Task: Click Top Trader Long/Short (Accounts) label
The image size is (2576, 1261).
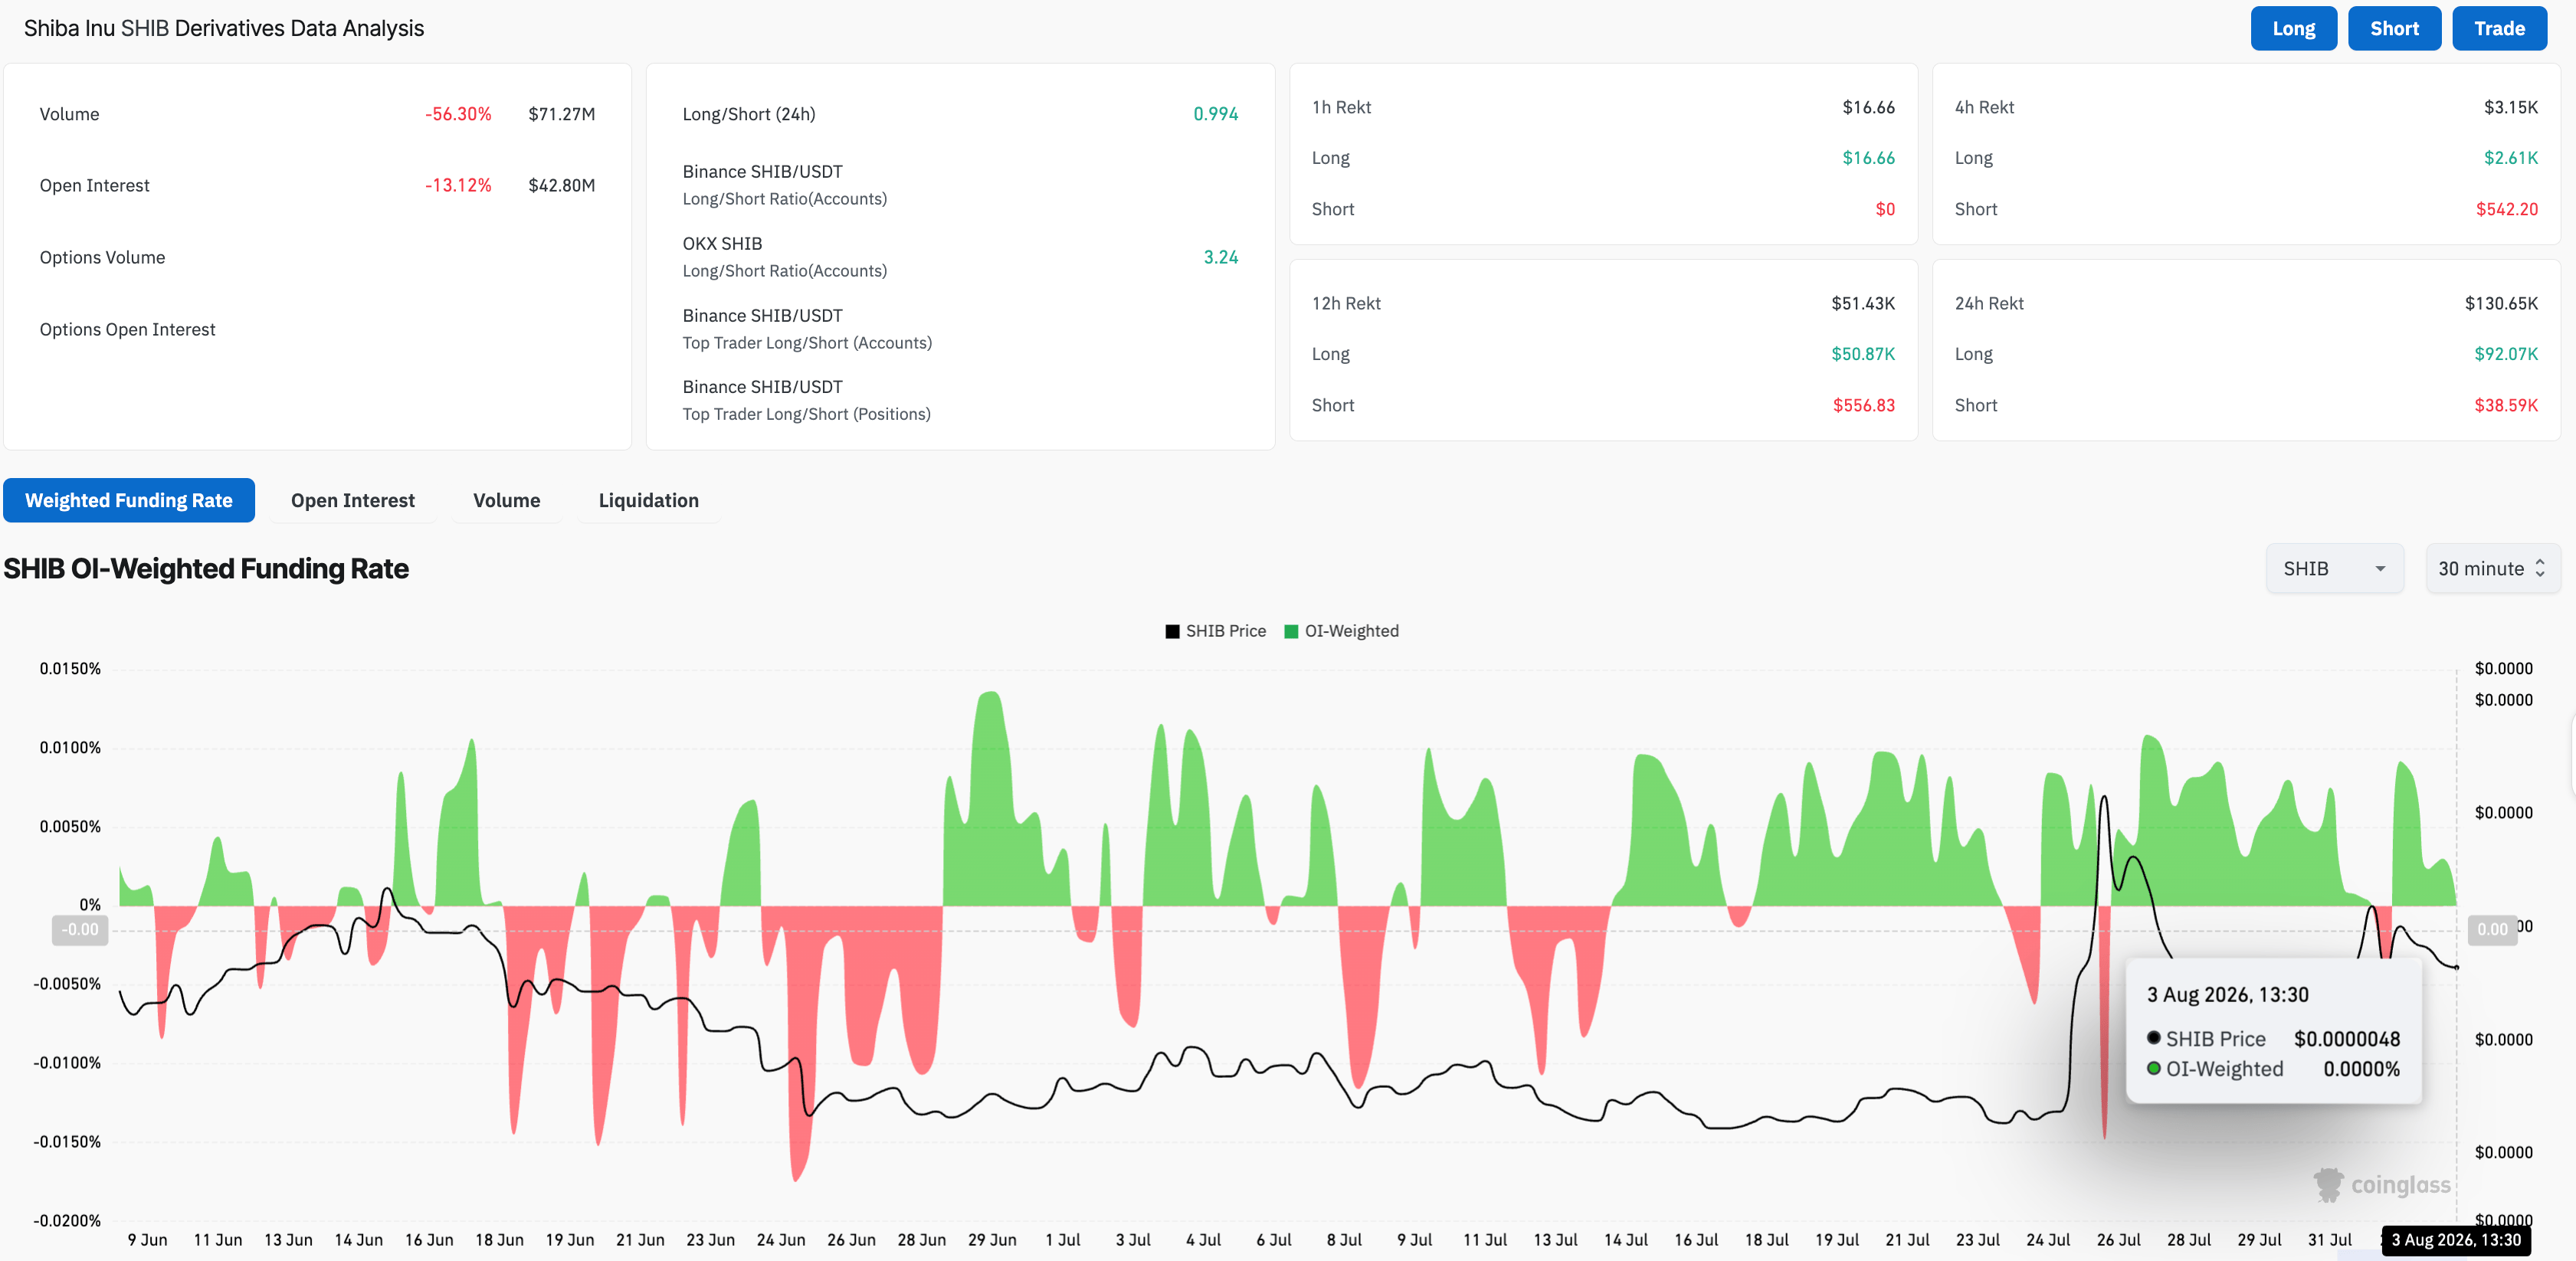Action: pos(807,343)
